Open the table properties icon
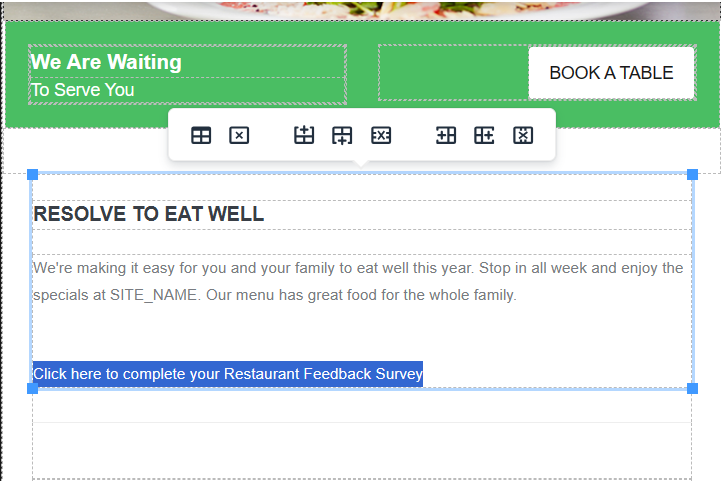The height and width of the screenshot is (481, 721). pyautogui.click(x=201, y=136)
